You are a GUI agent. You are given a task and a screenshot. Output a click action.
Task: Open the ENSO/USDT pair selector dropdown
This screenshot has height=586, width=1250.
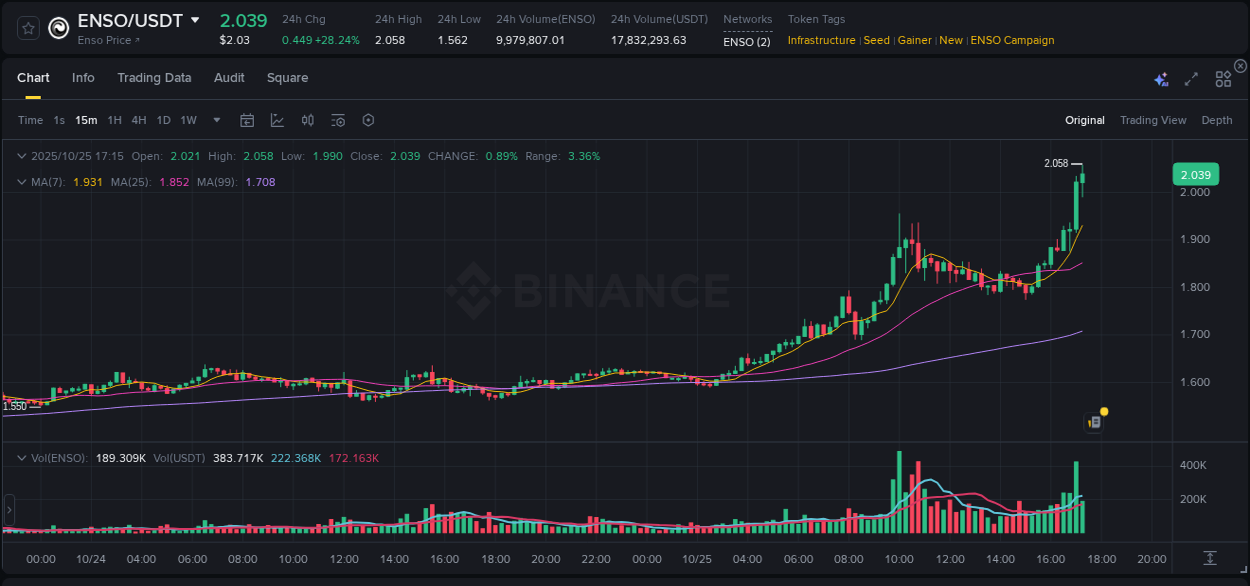pyautogui.click(x=197, y=19)
